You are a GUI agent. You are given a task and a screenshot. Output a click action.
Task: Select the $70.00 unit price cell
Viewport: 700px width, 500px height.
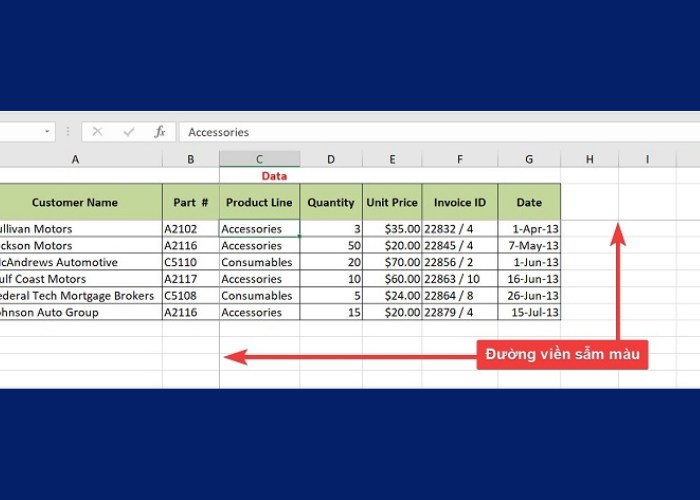tap(392, 262)
